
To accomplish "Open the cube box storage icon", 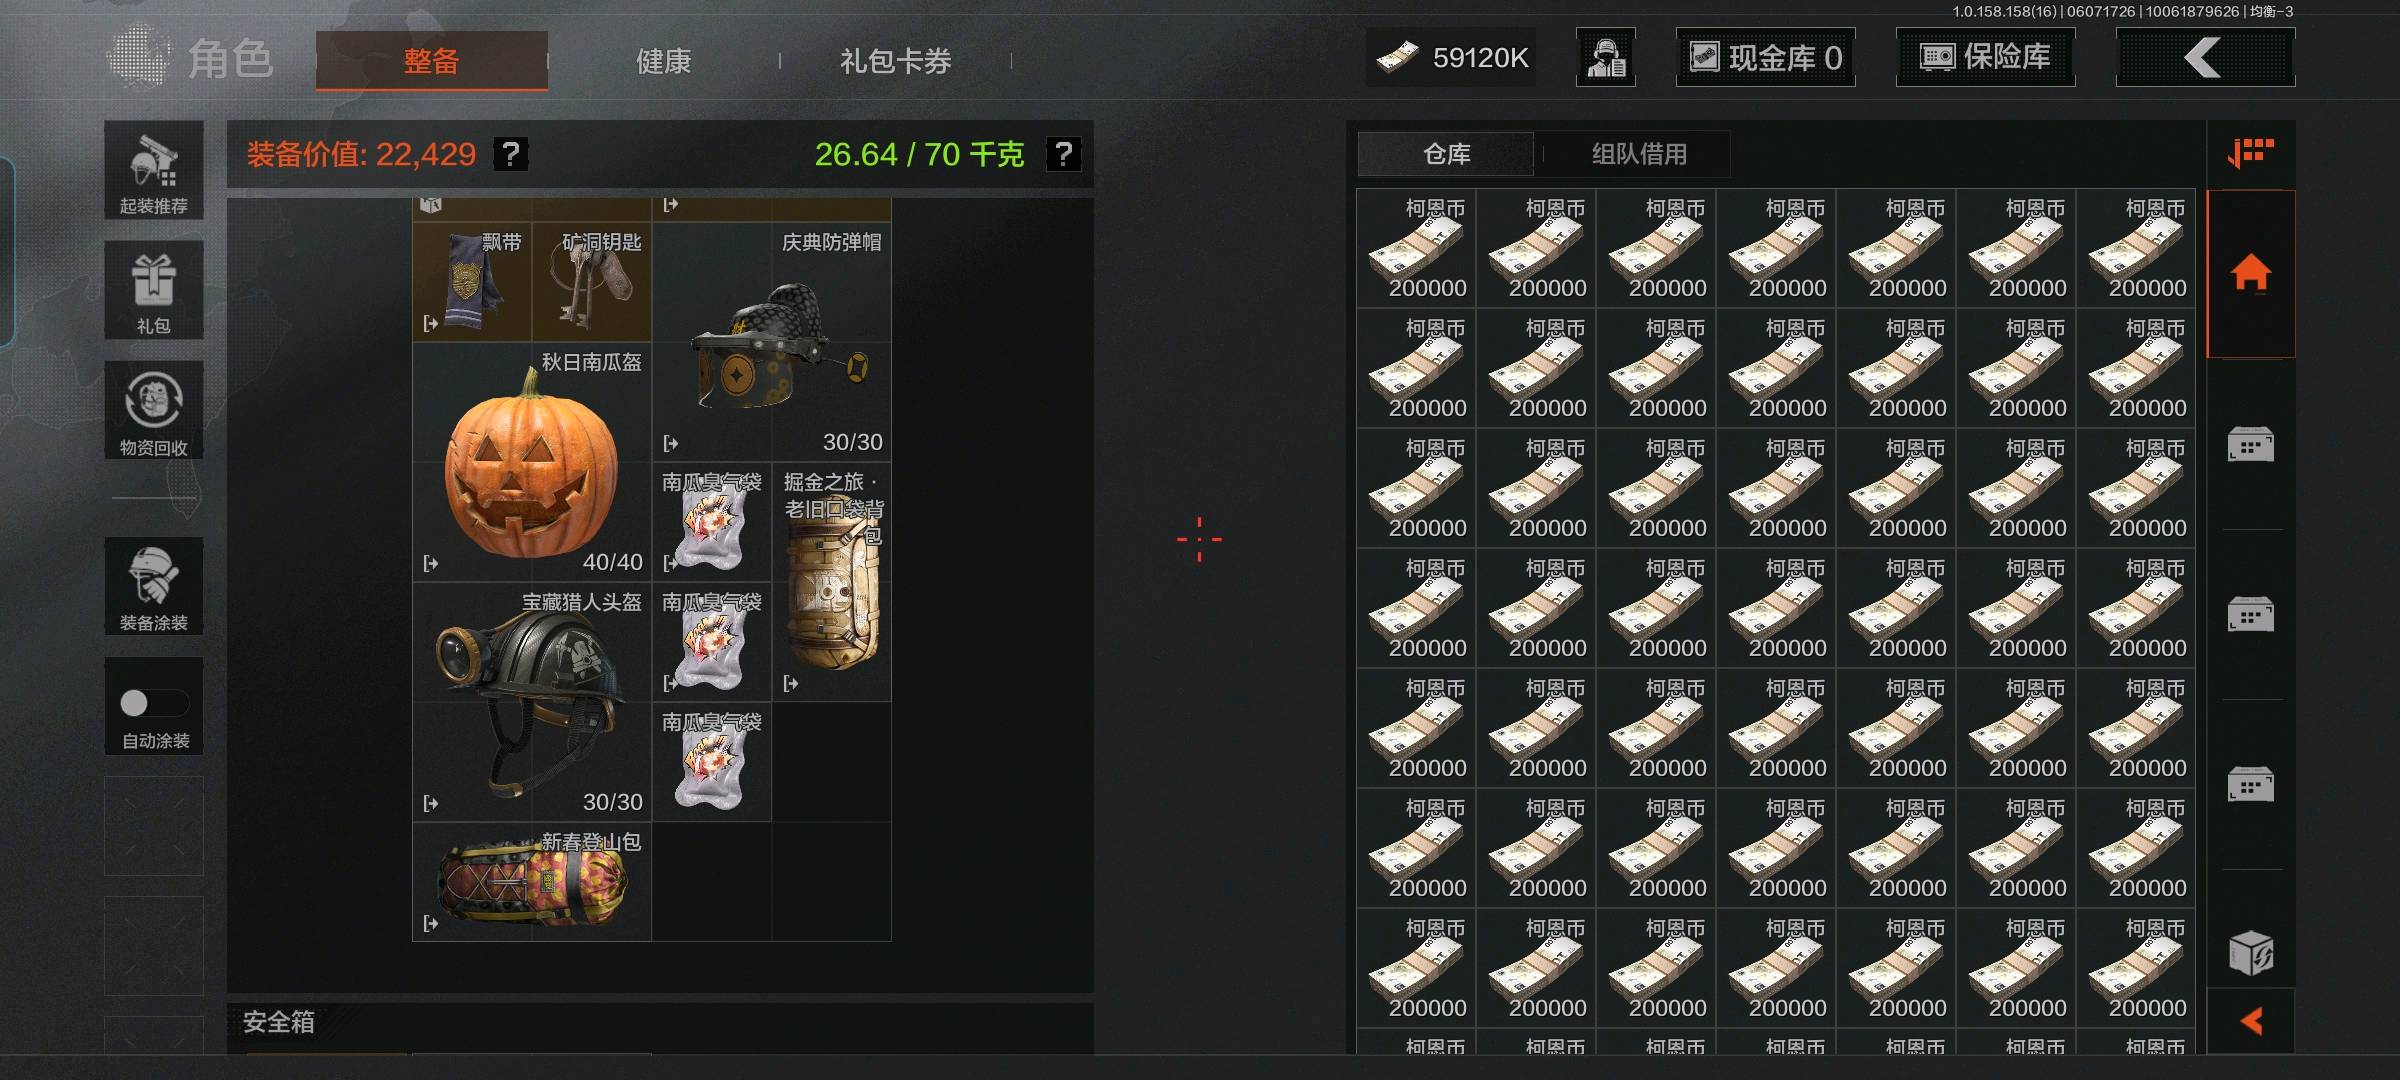I will 2251,952.
